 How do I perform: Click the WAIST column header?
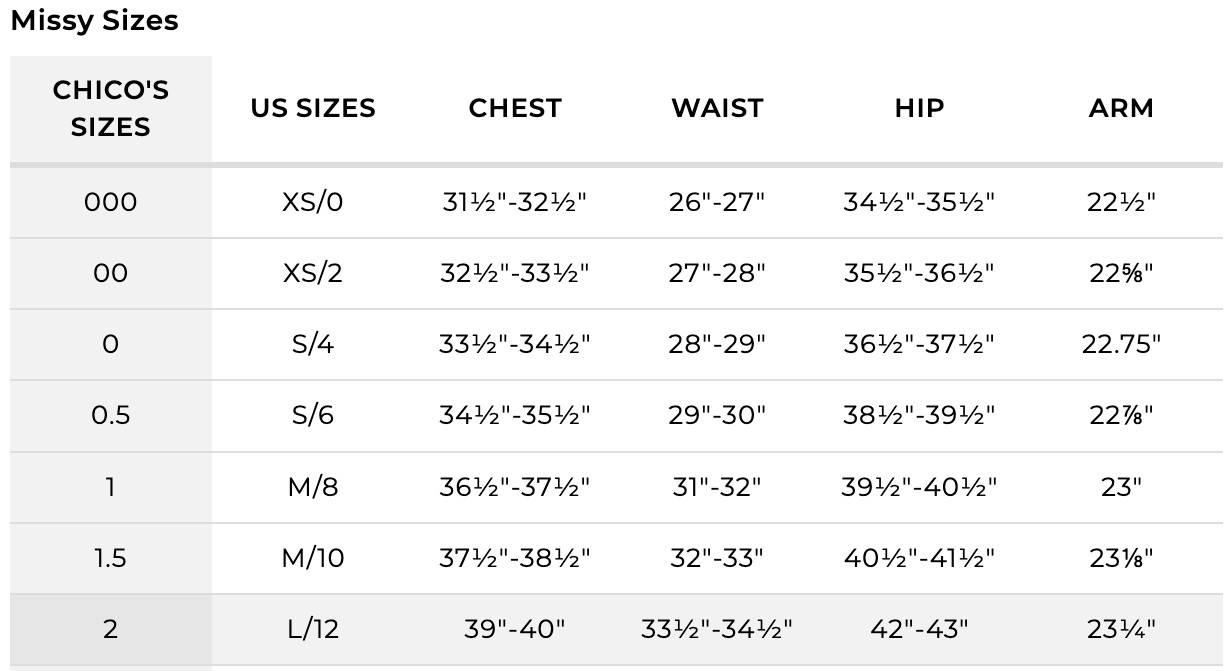pos(717,108)
